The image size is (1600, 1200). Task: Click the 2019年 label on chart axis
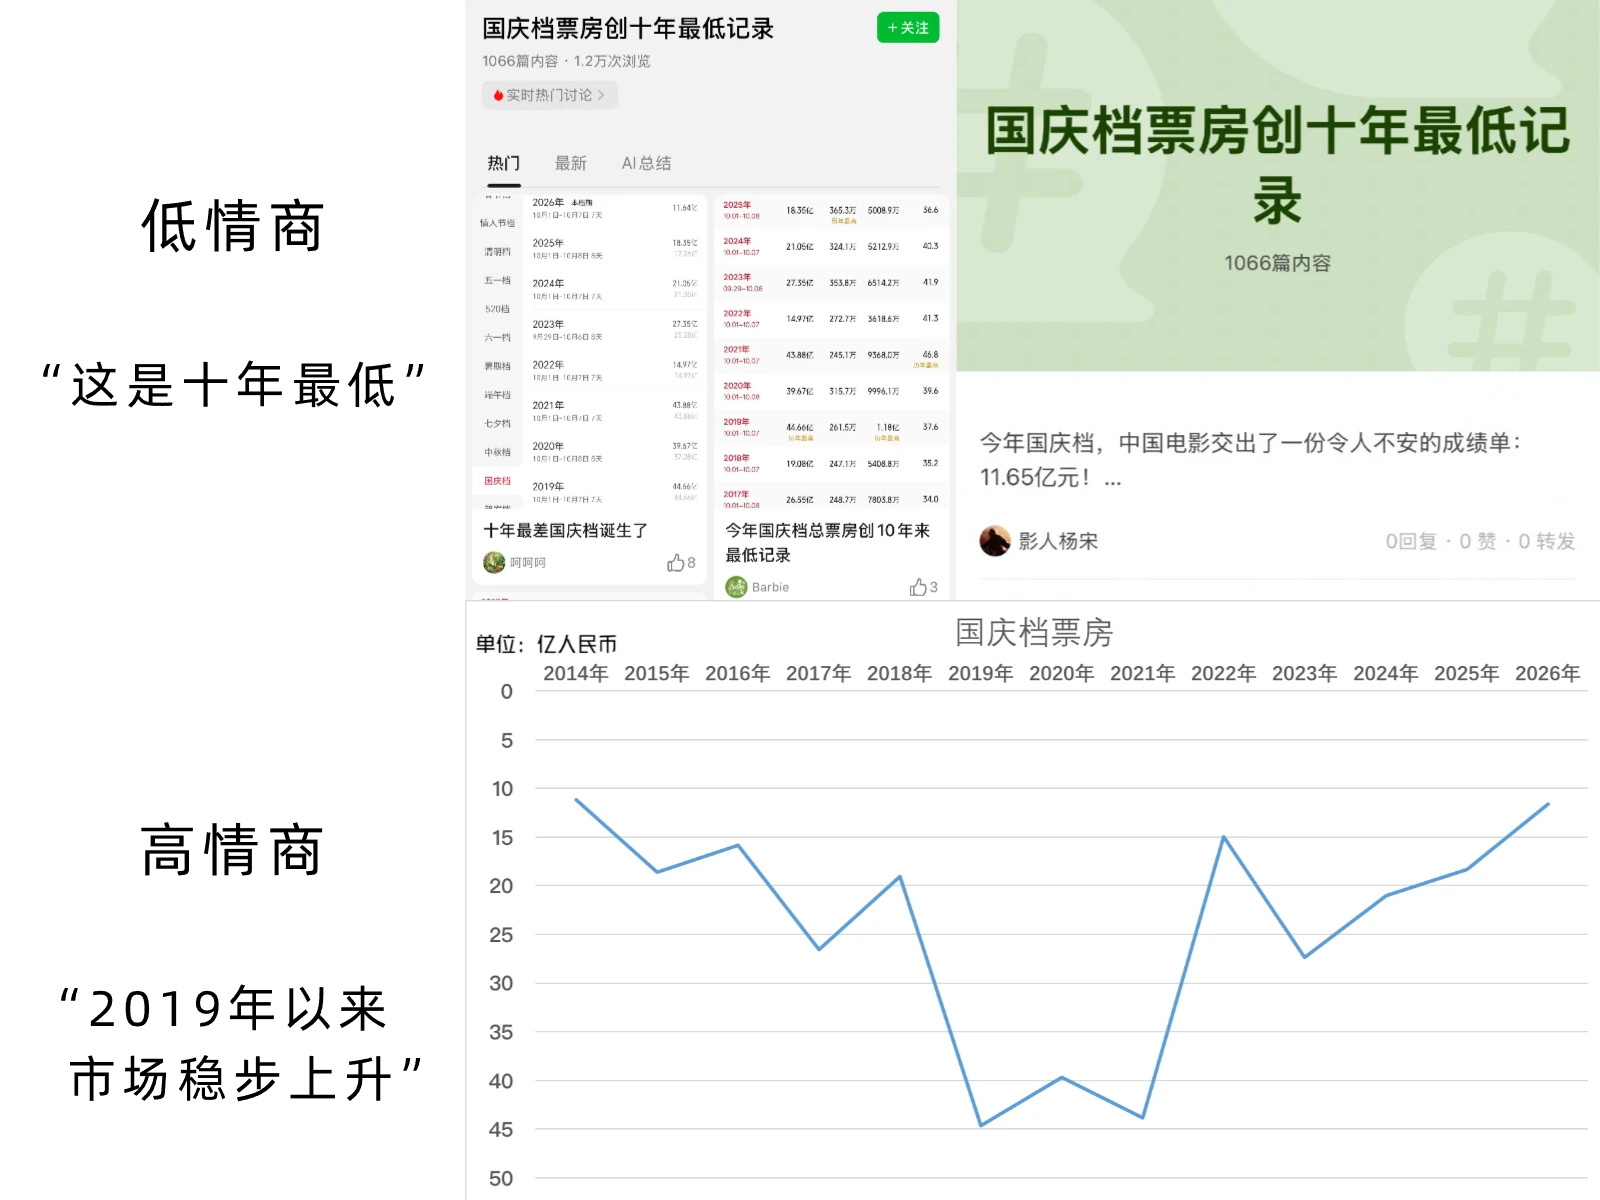click(980, 673)
